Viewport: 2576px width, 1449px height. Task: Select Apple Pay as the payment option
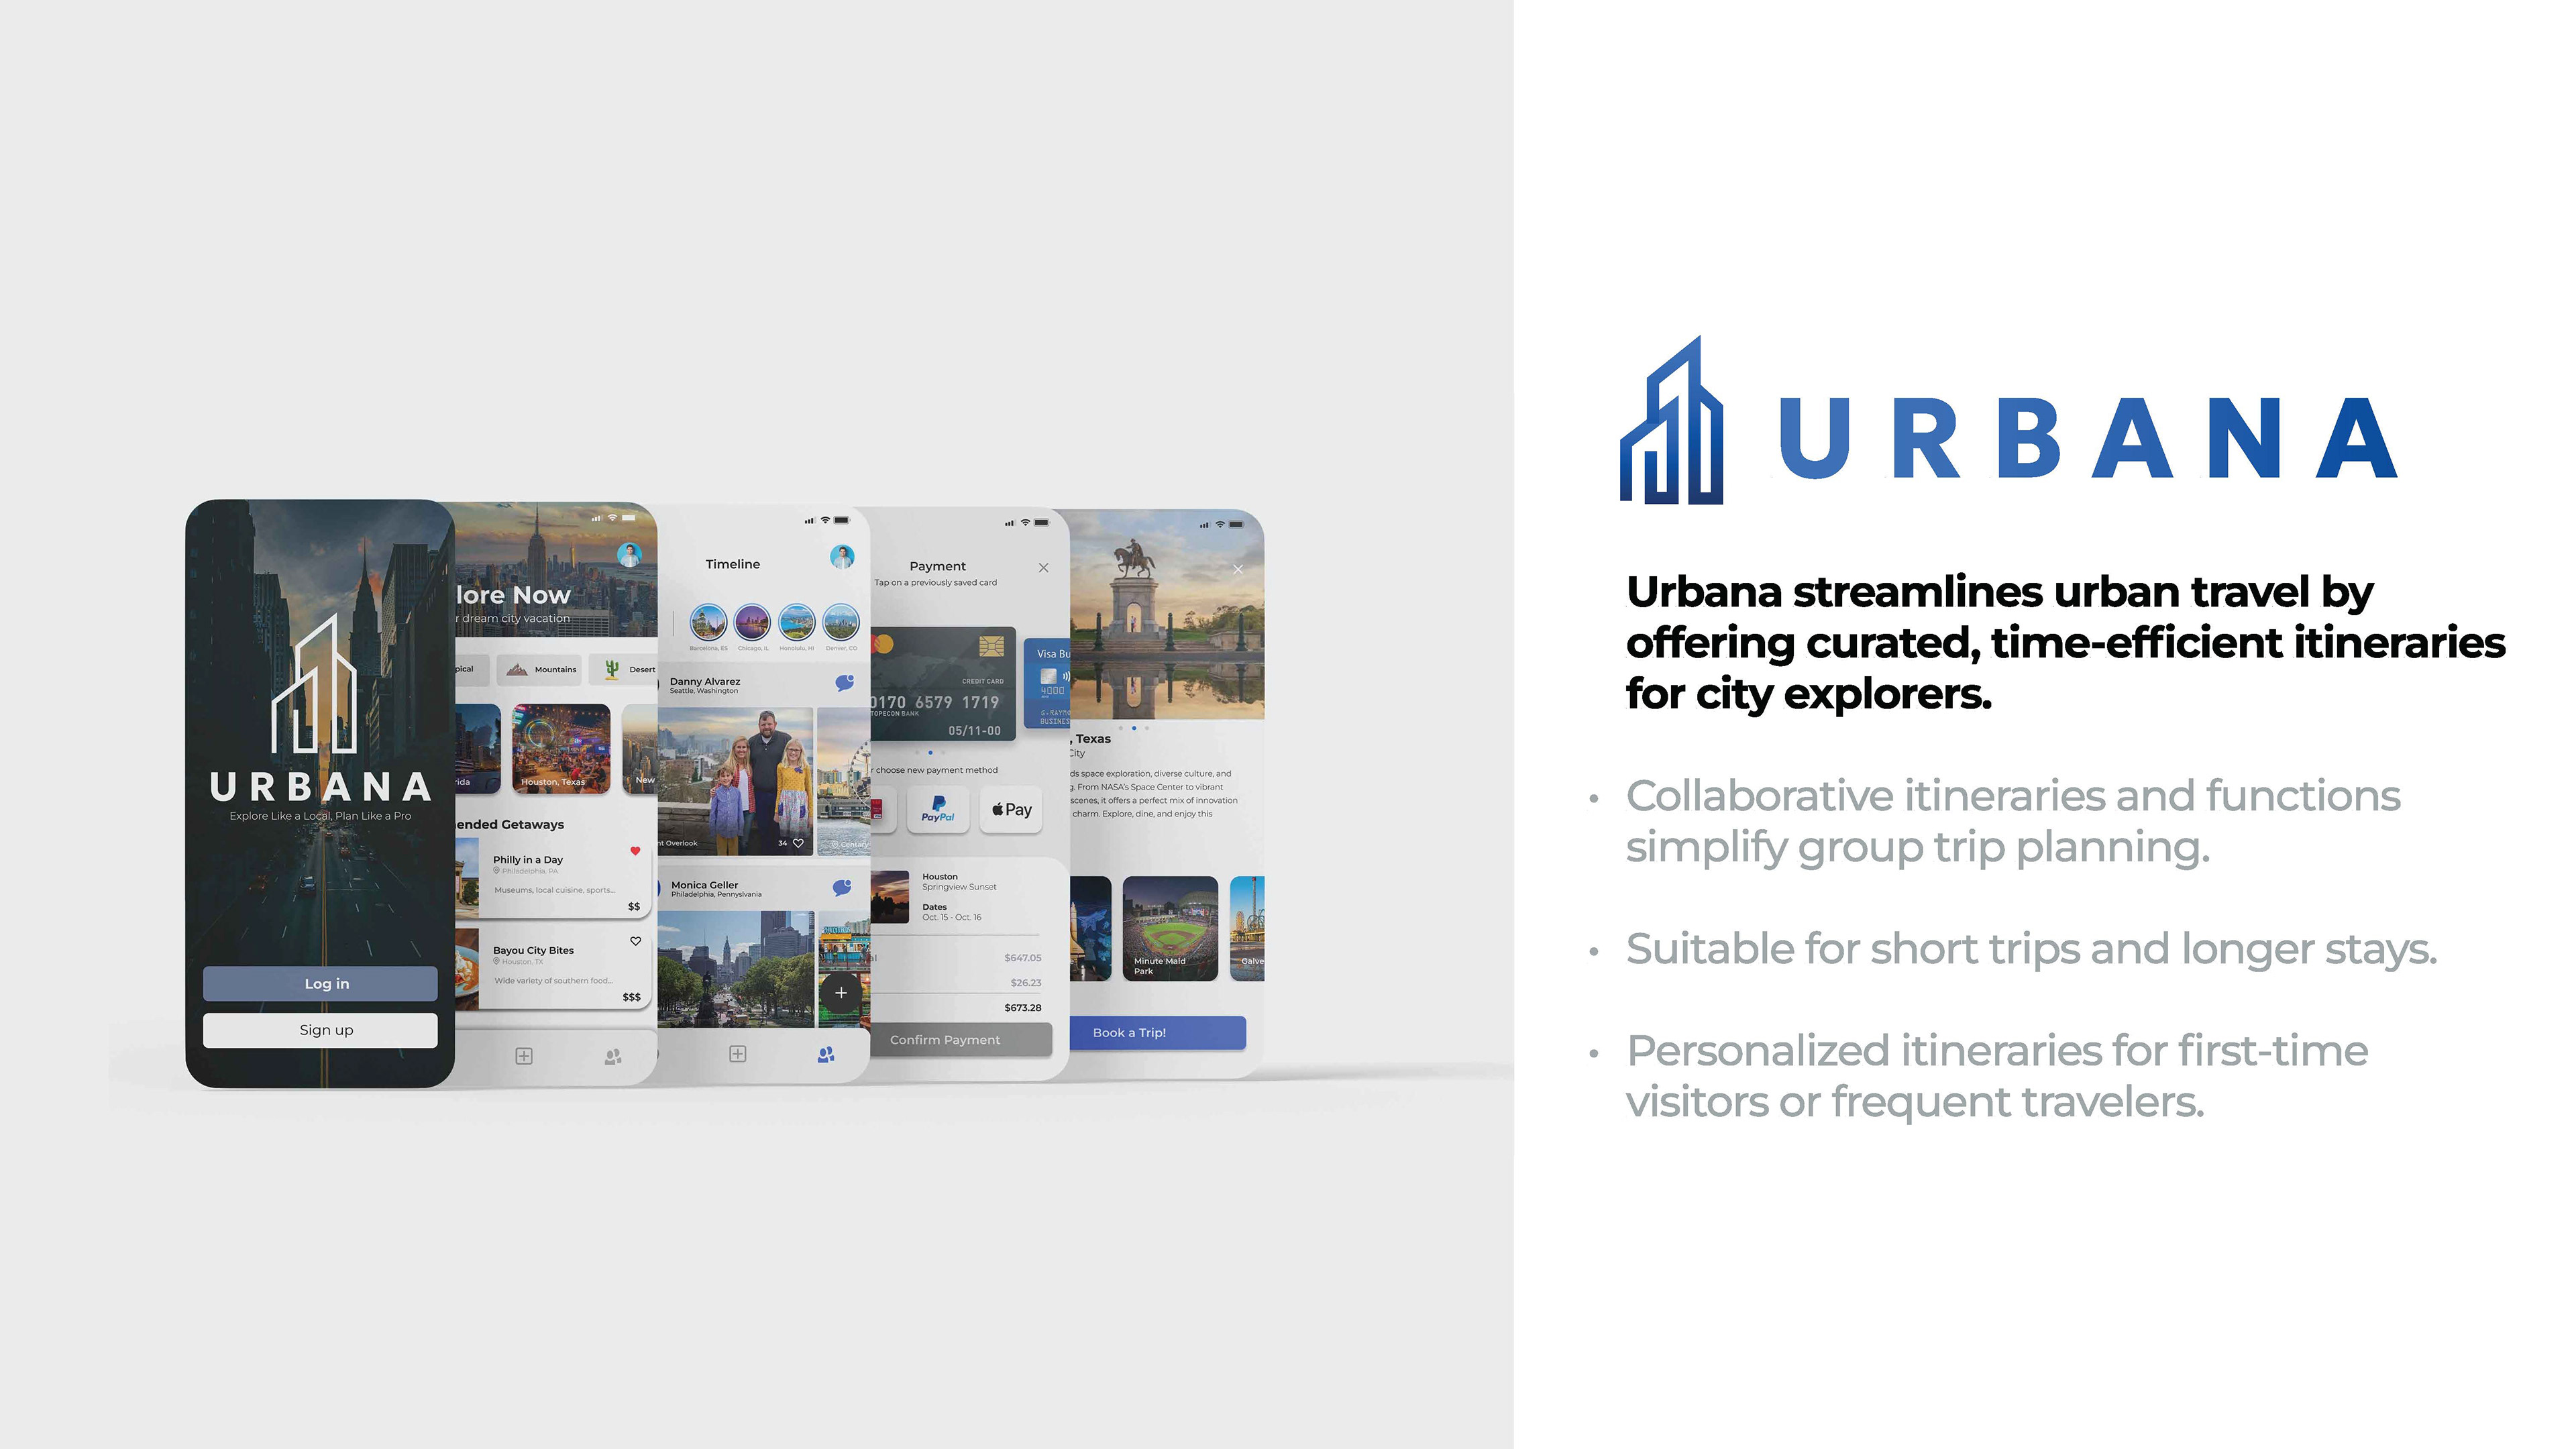(x=1011, y=810)
